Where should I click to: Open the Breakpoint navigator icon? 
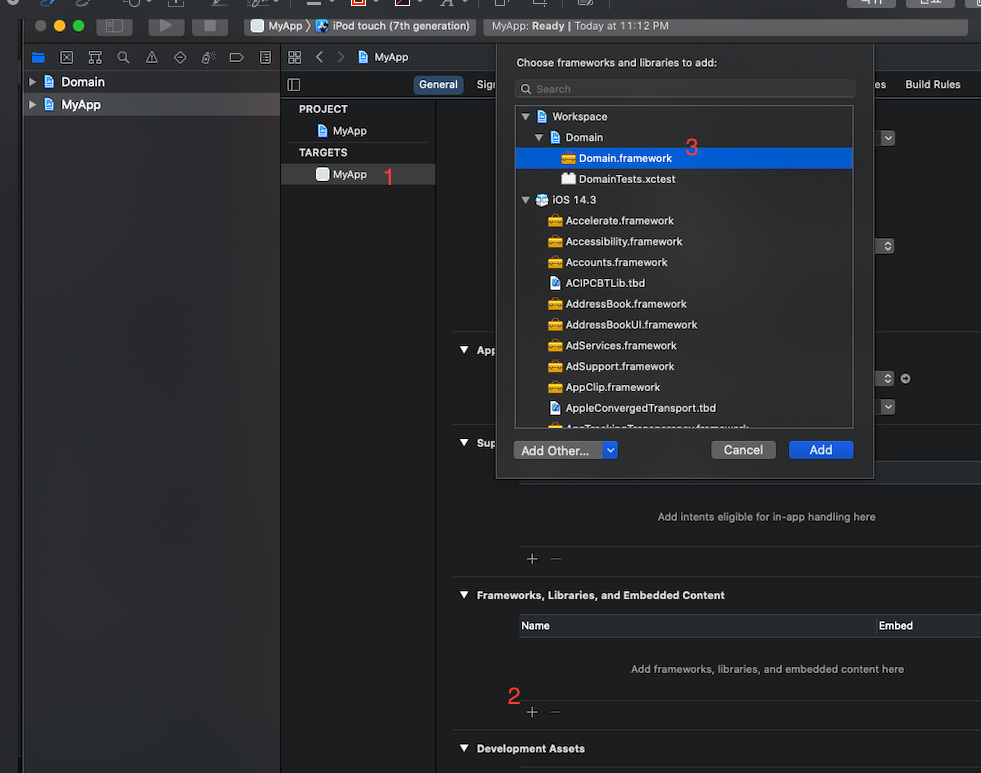pos(236,58)
